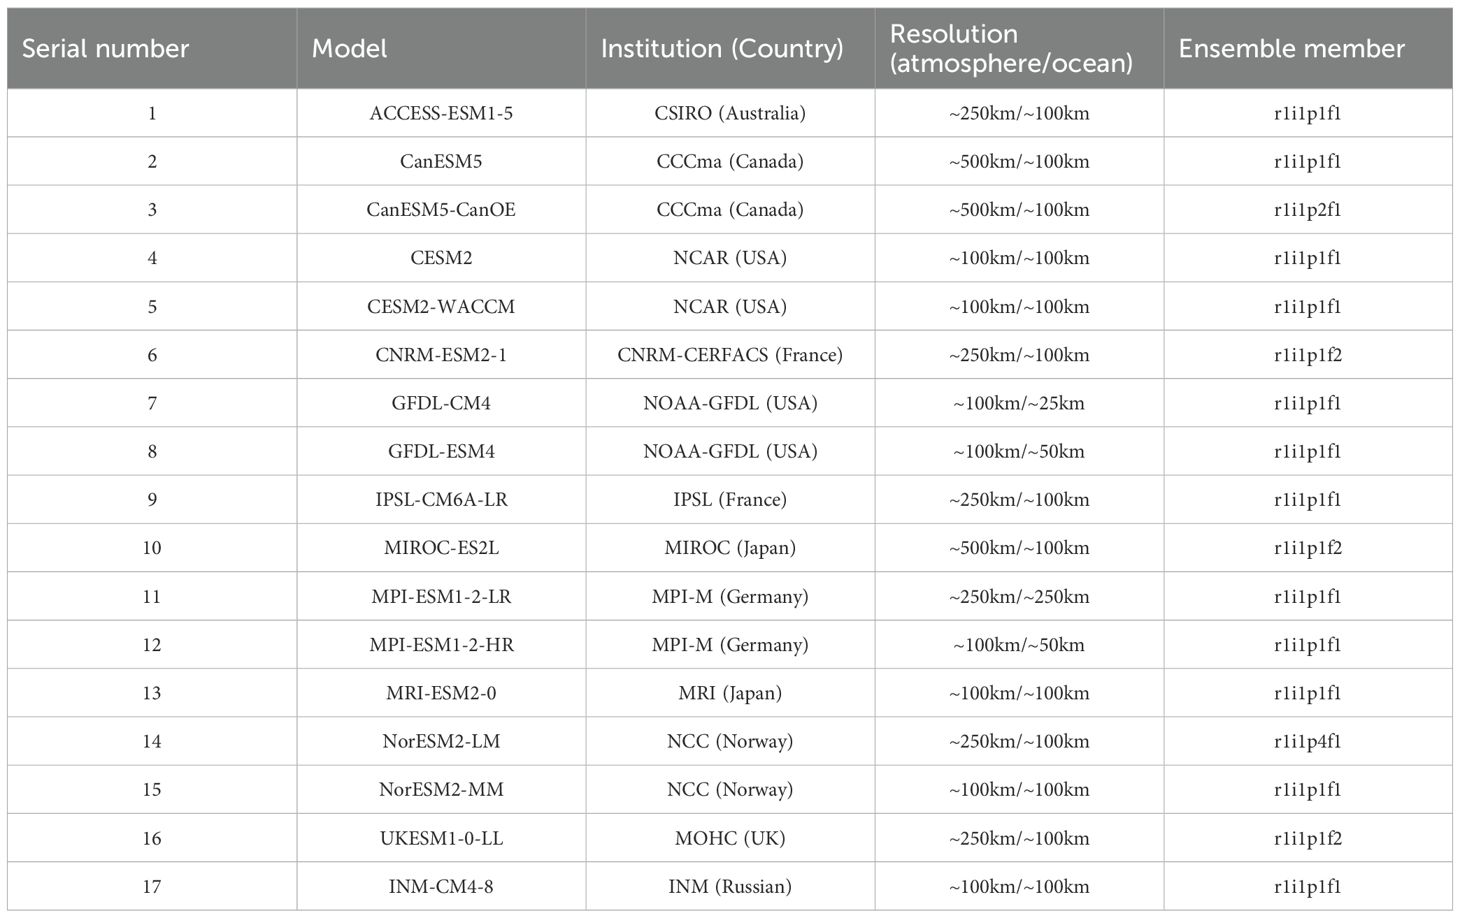
Task: Select the IPSL-CM6A-LR model cell
Action: pos(441,500)
